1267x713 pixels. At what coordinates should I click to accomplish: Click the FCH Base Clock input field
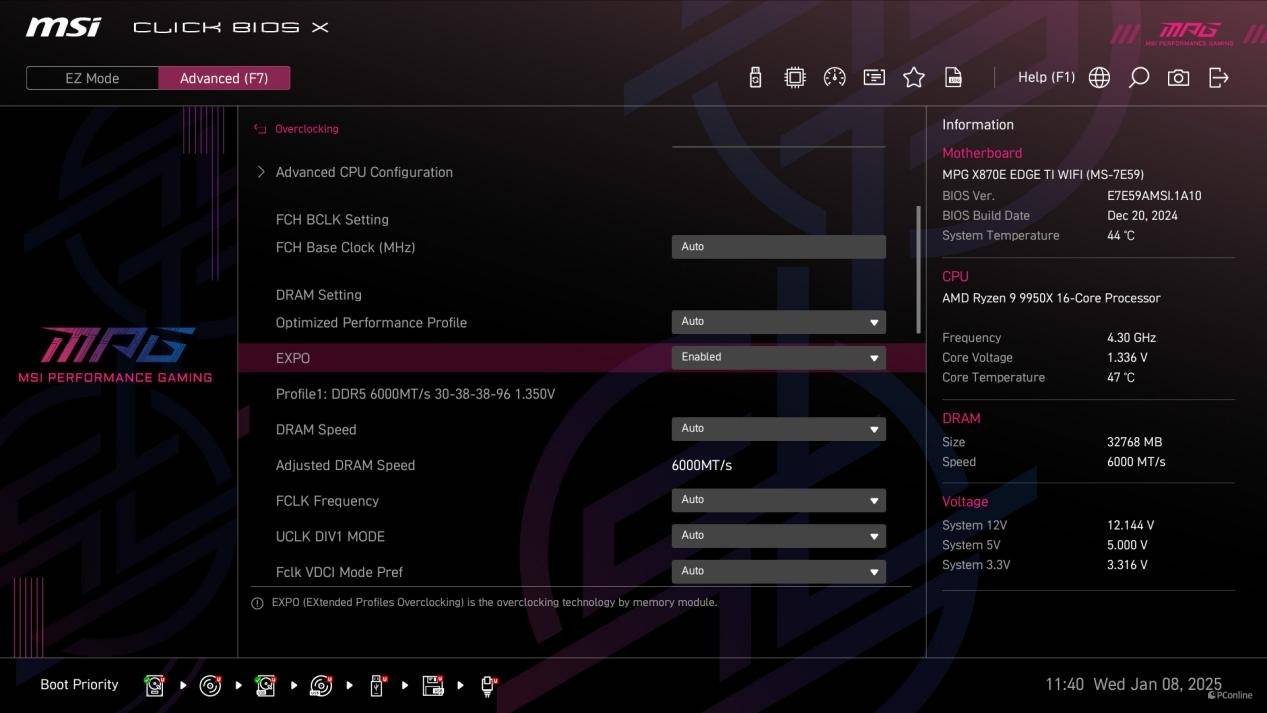coord(778,247)
